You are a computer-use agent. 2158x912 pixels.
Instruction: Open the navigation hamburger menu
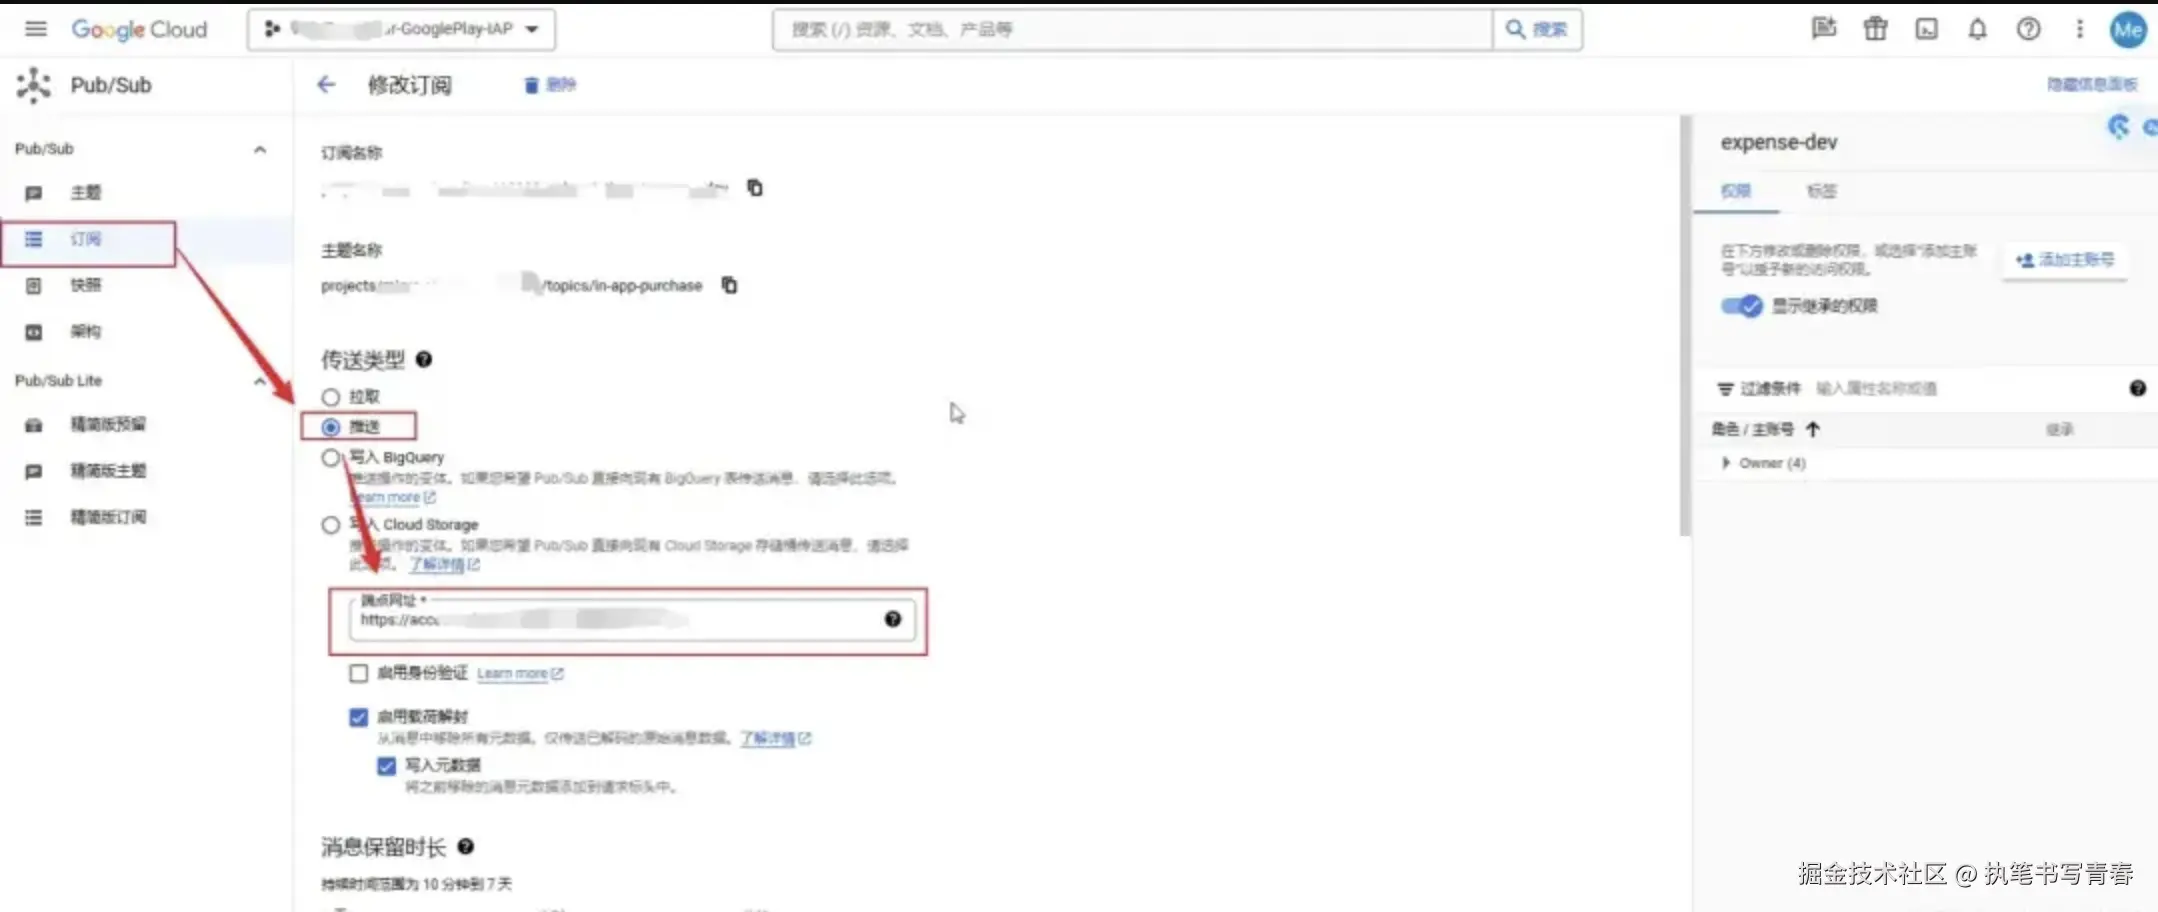[35, 29]
